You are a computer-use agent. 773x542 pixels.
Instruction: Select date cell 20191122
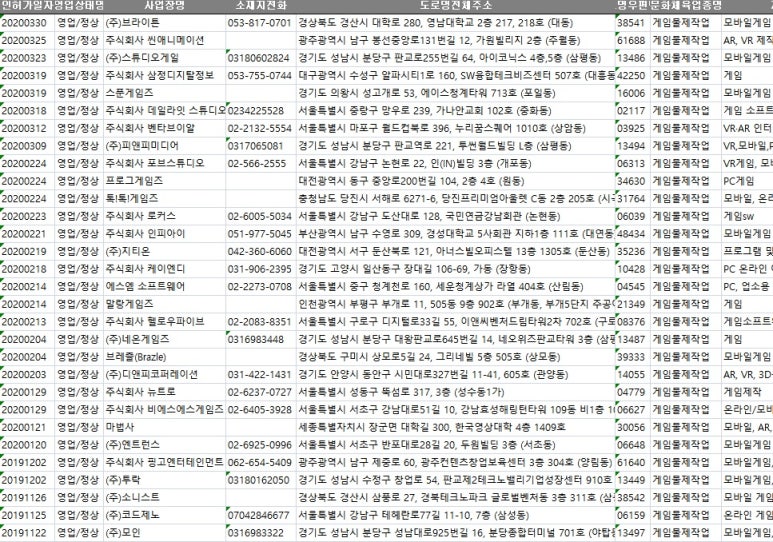27,533
